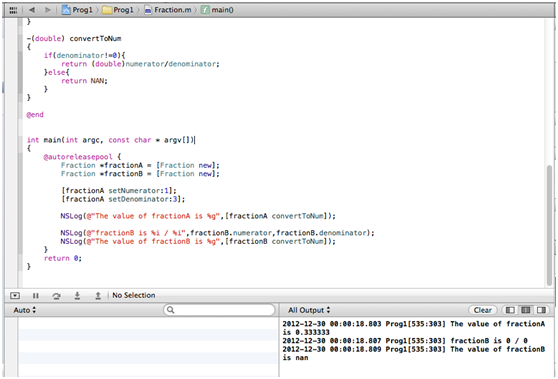
Task: Go back with the left arrow
Action: coord(32,10)
